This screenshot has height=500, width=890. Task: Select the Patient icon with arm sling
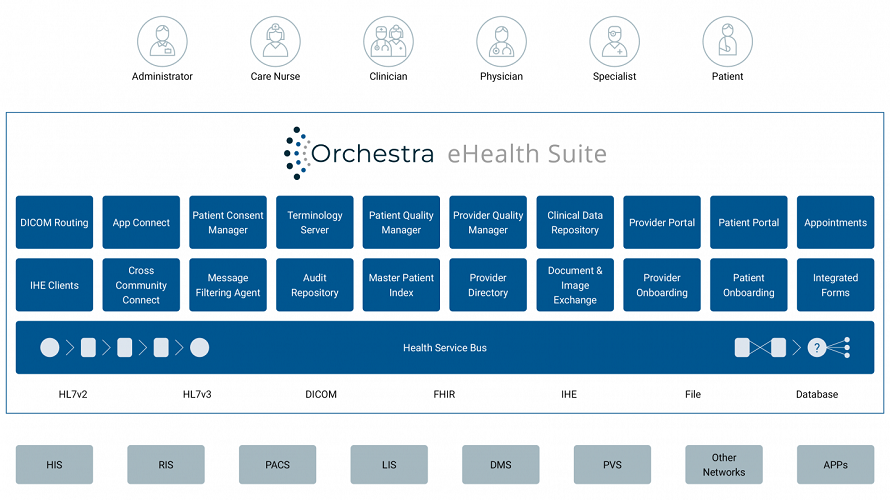pos(728,41)
